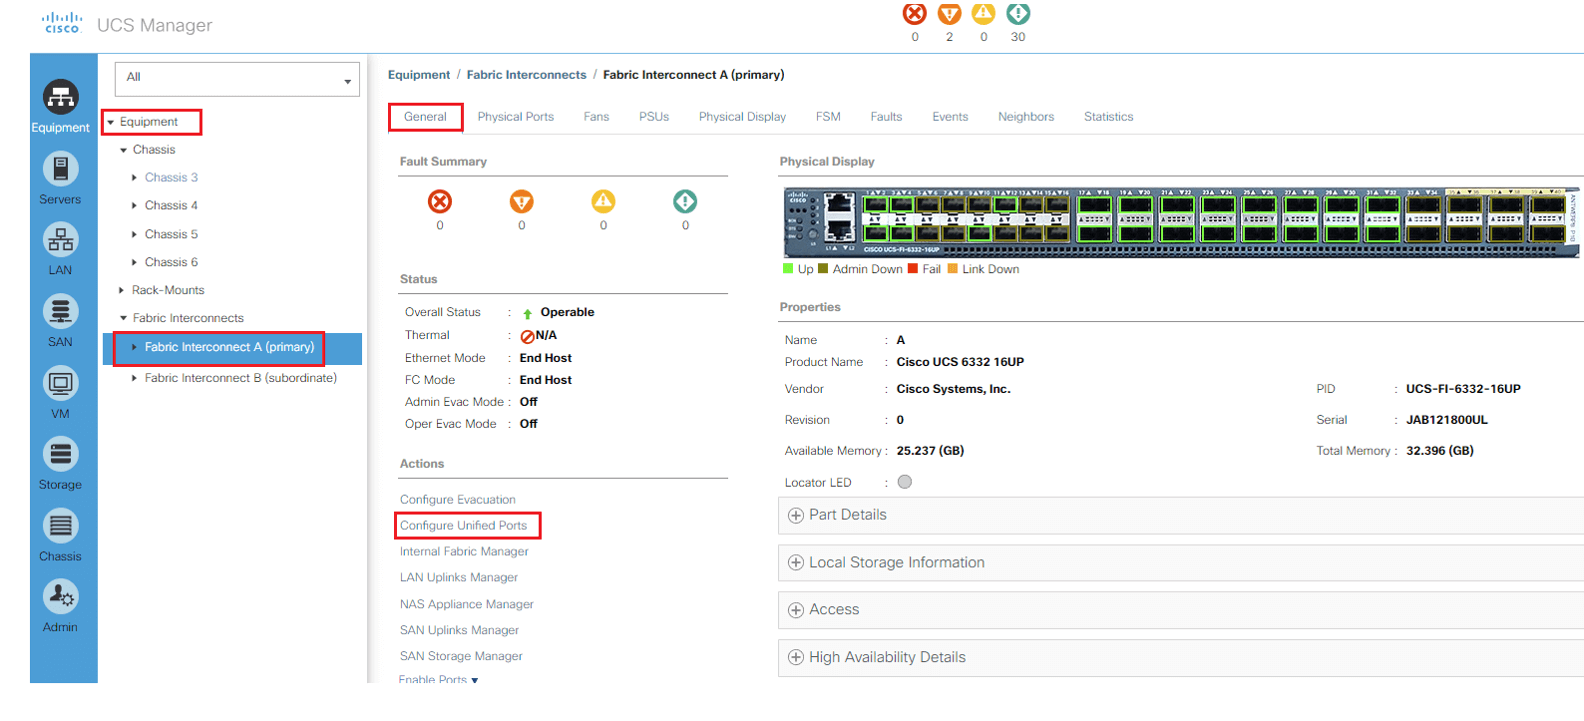The width and height of the screenshot is (1584, 721).
Task: Expand the Chassis 3 tree node
Action: click(134, 178)
